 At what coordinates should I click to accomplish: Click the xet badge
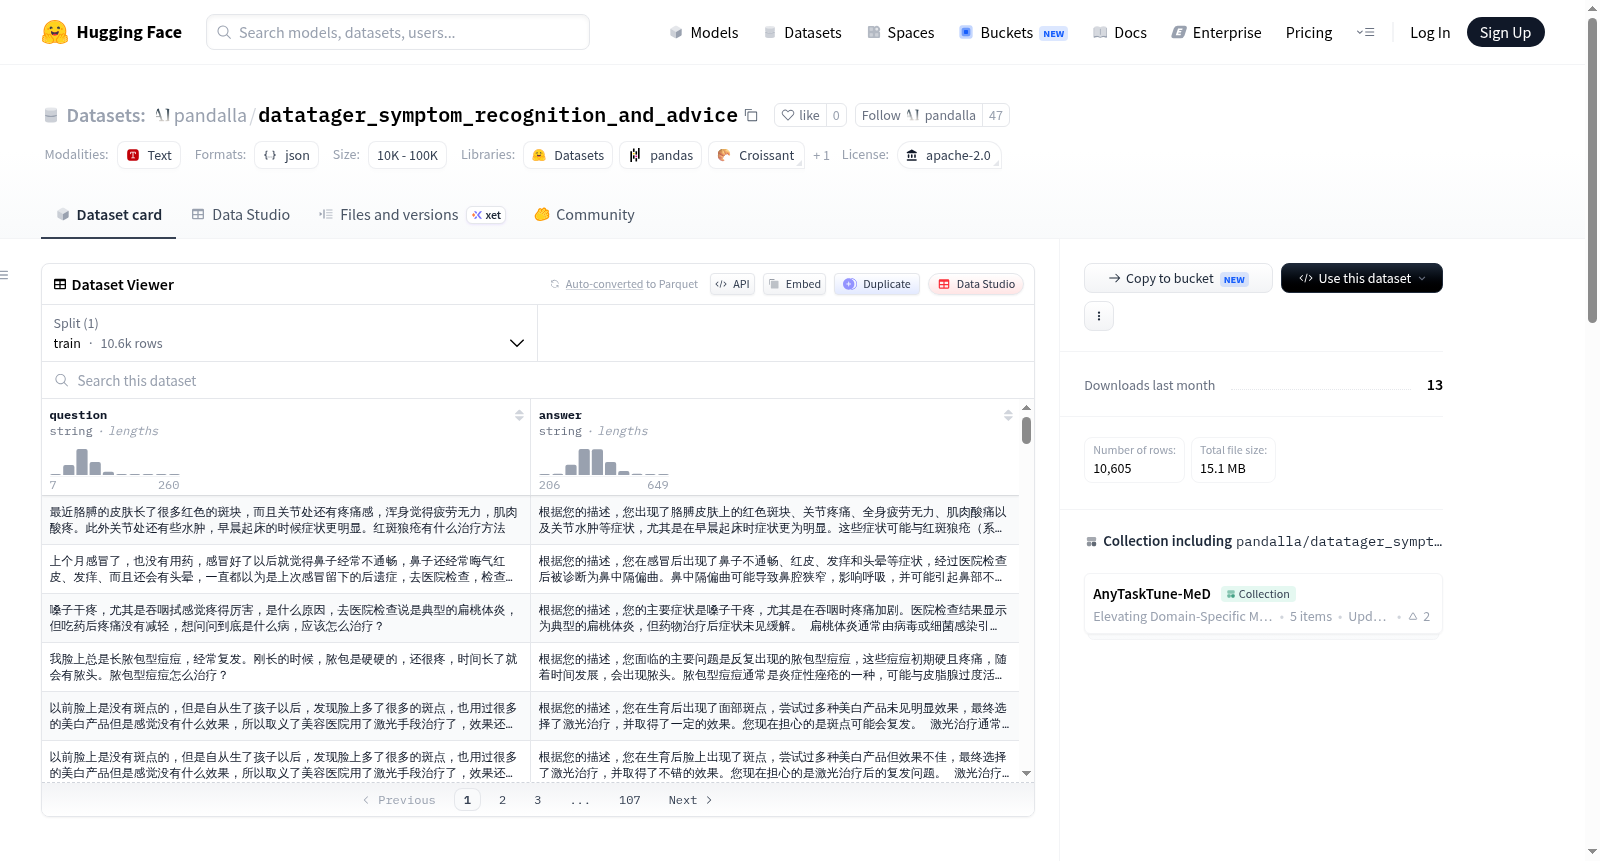tap(487, 215)
